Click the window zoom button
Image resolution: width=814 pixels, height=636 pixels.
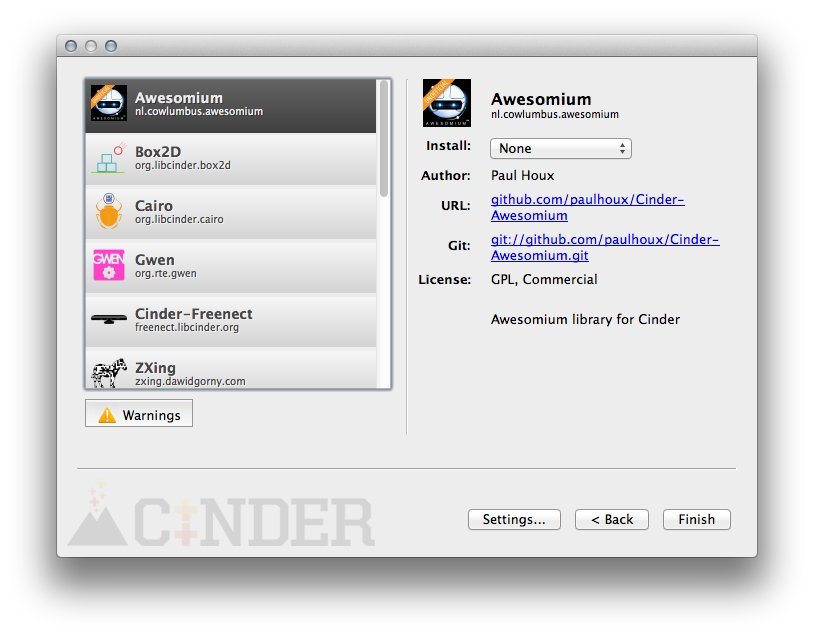pos(111,46)
